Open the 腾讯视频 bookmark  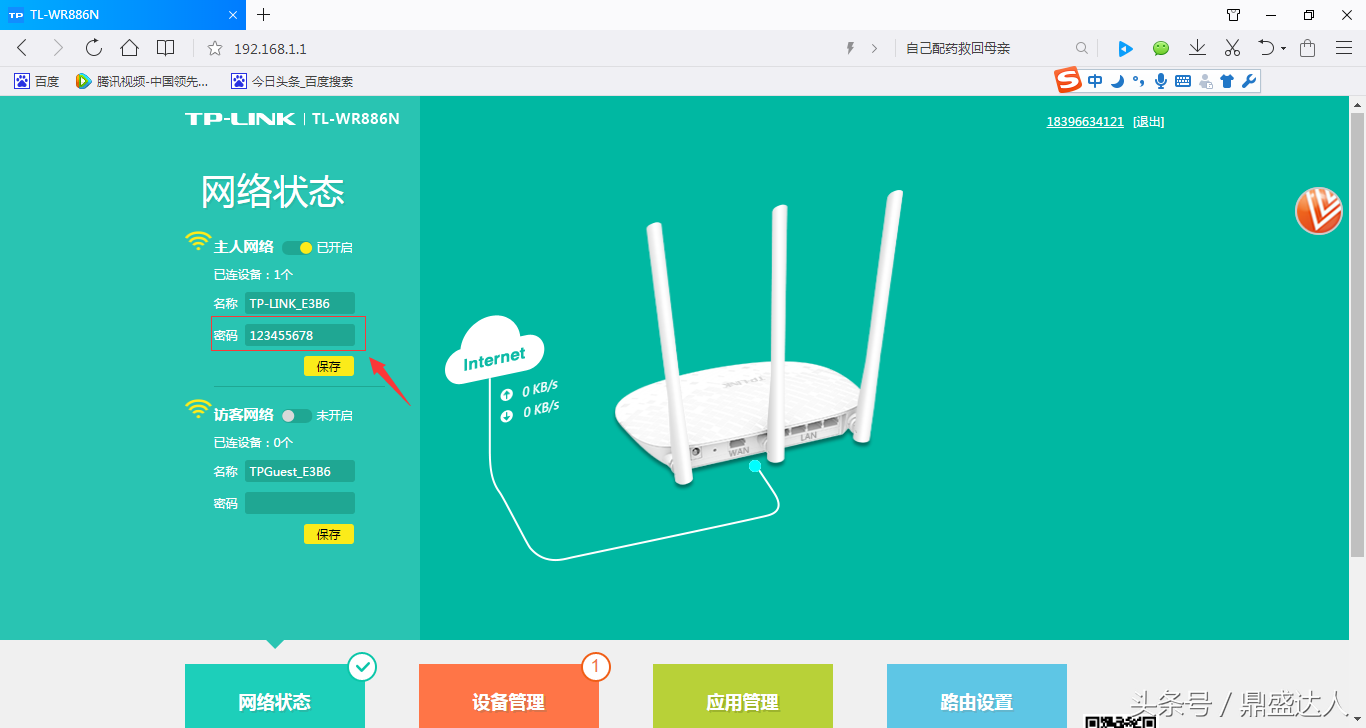click(x=143, y=81)
